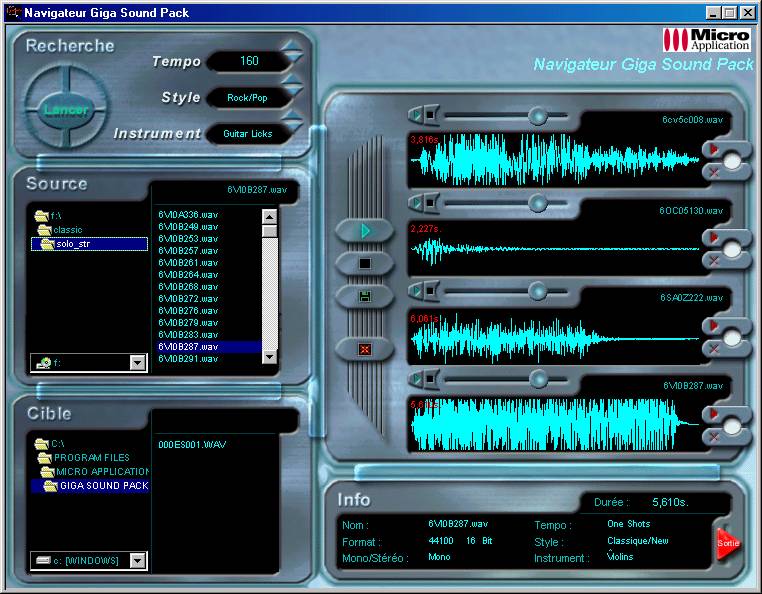Select file 6VI0B261.wav in Source list
This screenshot has width=762, height=594.
pos(188,263)
